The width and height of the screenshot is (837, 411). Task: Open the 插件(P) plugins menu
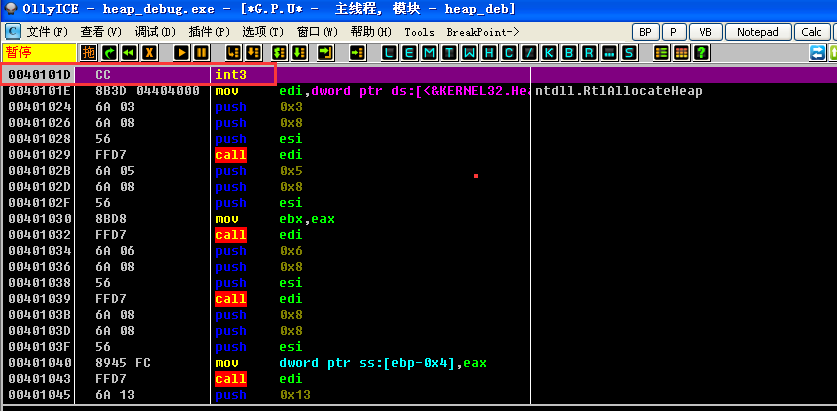click(x=208, y=32)
